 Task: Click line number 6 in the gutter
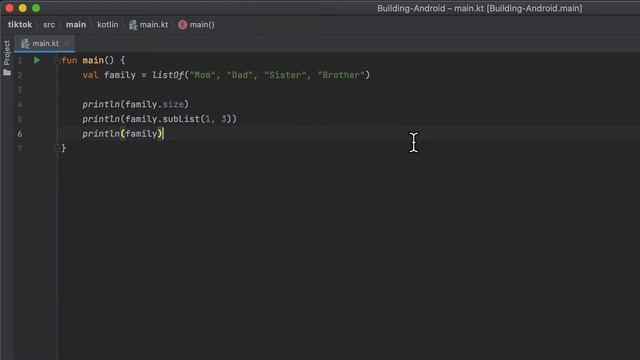point(20,133)
